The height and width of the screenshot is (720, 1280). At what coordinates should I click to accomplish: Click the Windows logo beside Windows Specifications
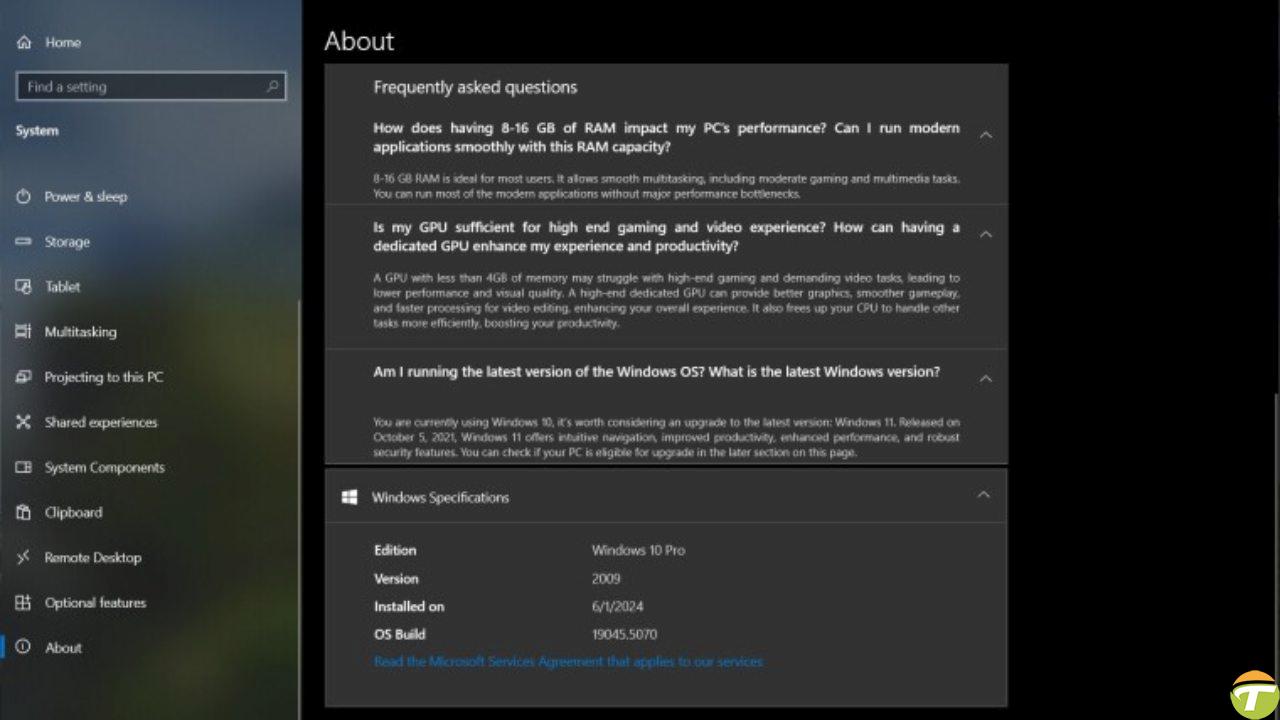point(349,497)
